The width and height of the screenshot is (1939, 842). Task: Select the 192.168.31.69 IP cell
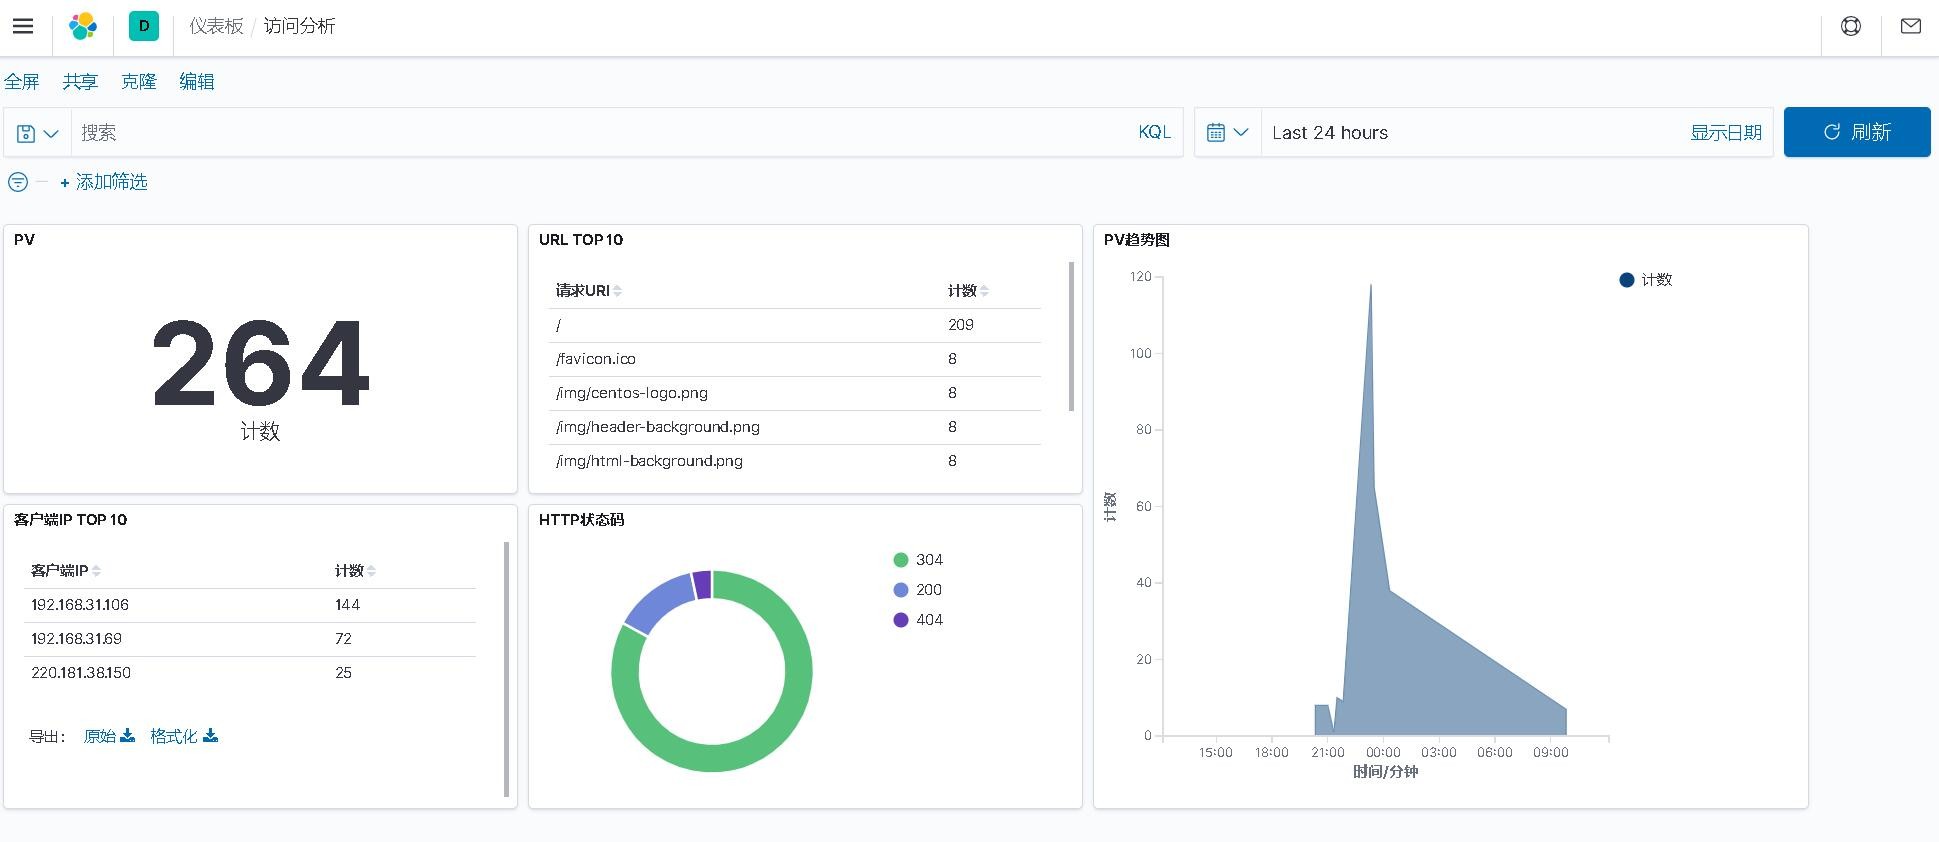point(76,639)
